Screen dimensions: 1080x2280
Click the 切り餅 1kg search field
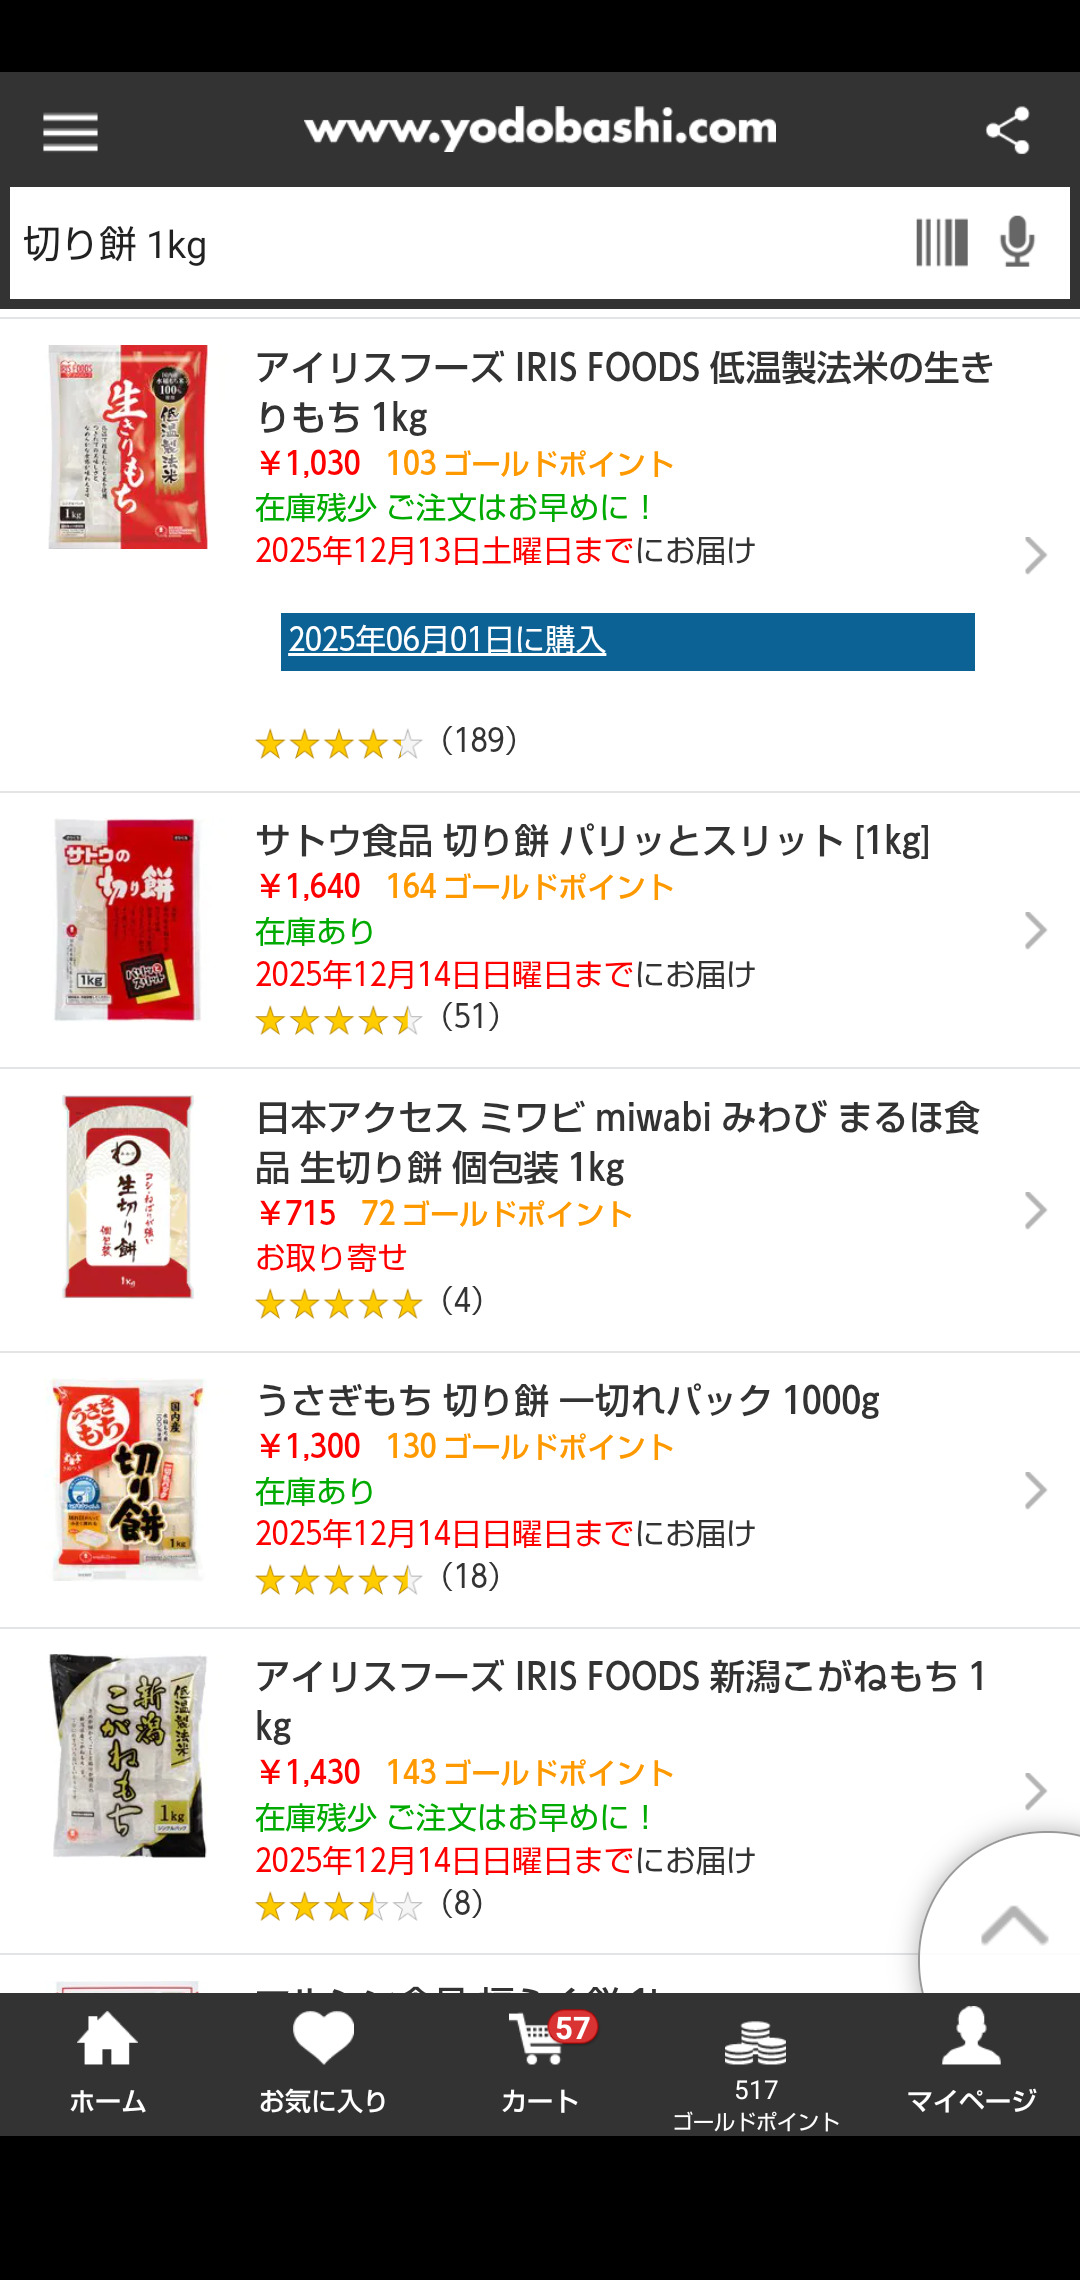(x=450, y=244)
